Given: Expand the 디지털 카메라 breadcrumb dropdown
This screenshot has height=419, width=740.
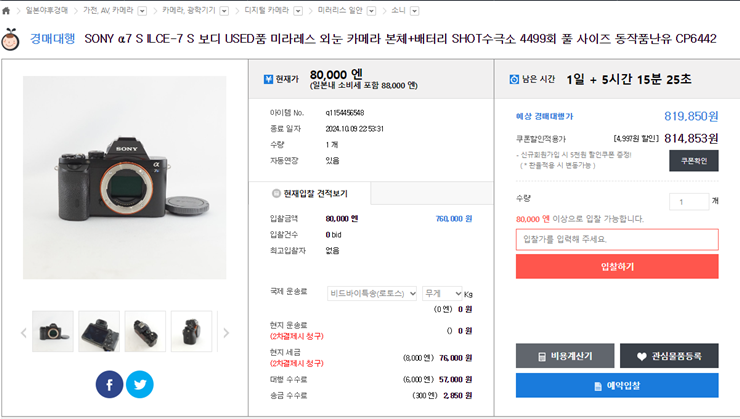Looking at the screenshot, I should tap(298, 10).
